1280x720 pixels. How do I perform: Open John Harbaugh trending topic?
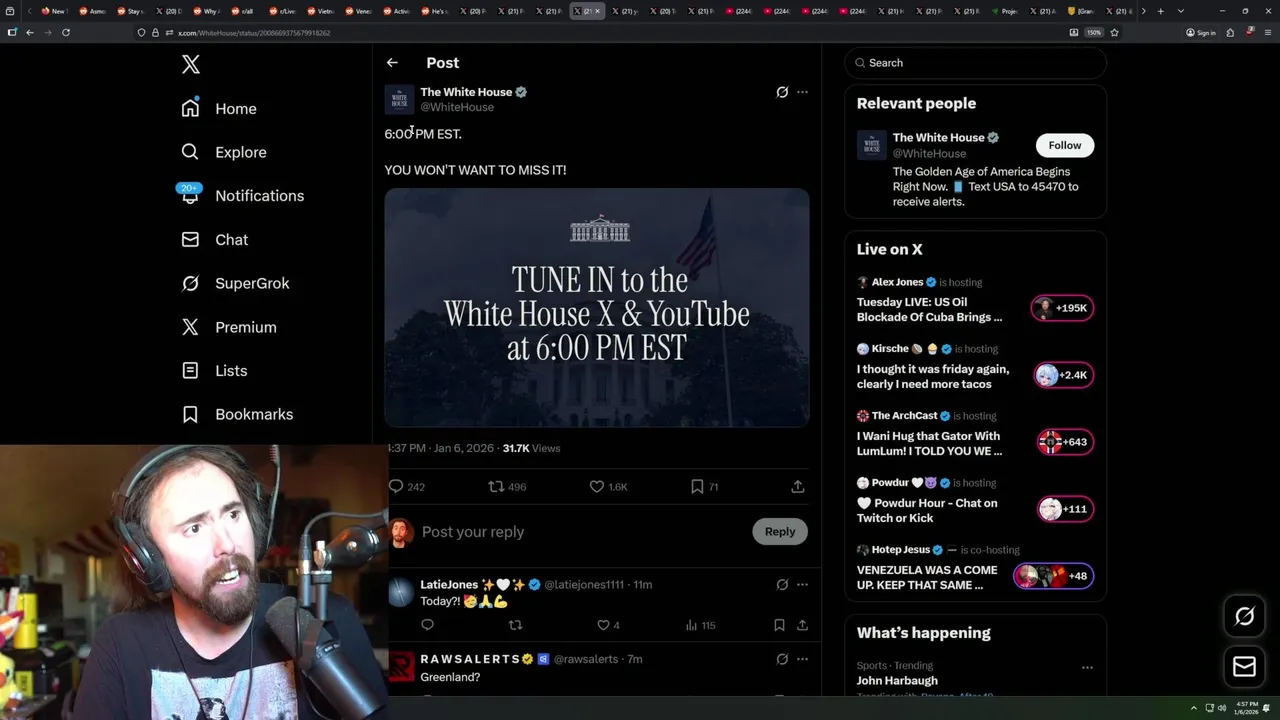tap(897, 680)
